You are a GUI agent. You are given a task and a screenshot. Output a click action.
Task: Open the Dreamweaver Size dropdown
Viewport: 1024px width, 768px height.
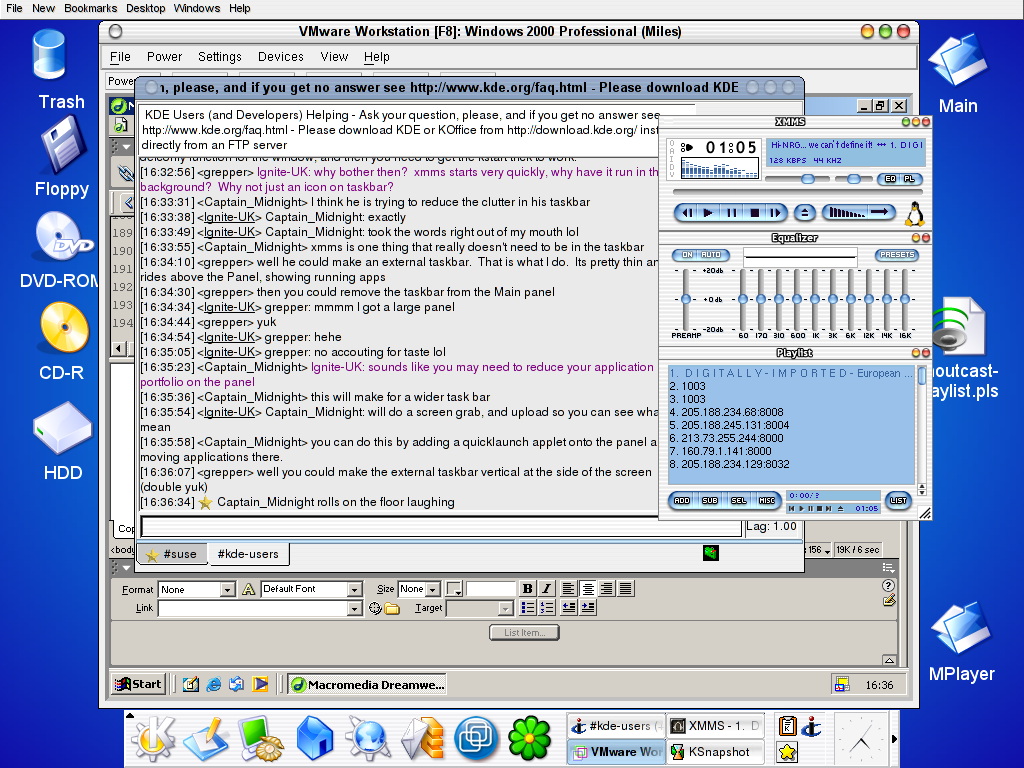click(x=432, y=590)
